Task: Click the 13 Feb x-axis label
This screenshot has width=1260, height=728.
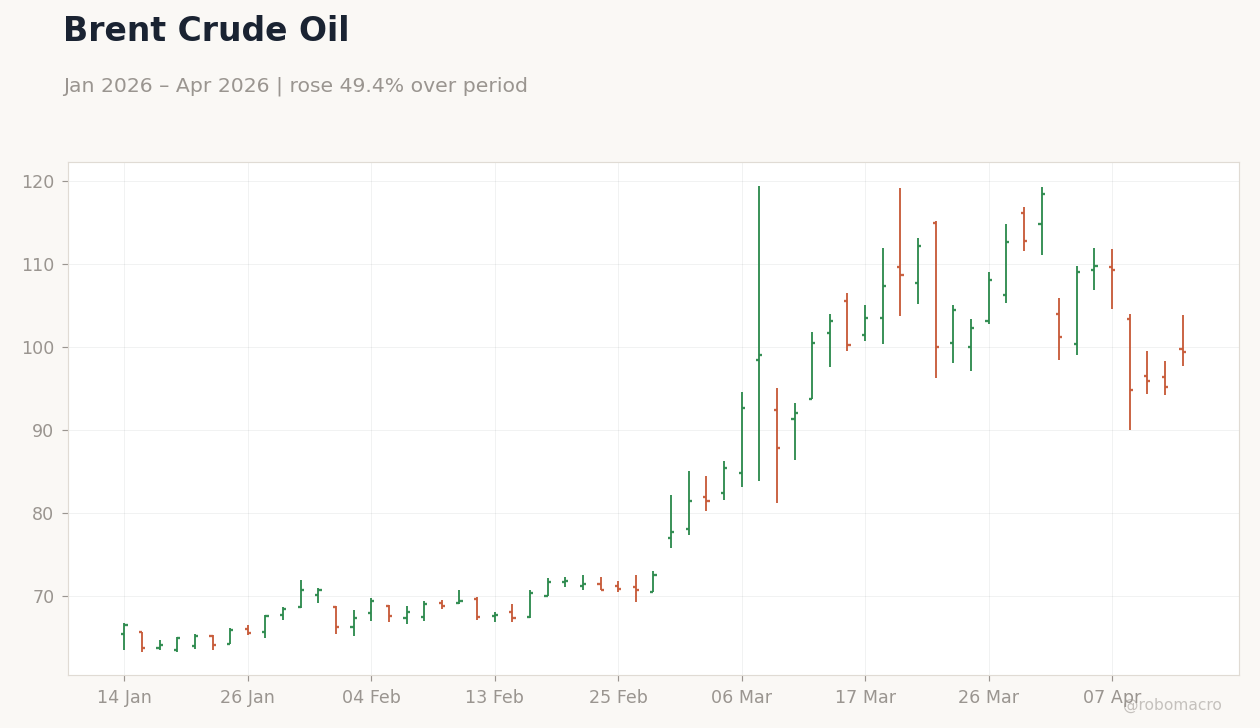Action: pos(494,698)
